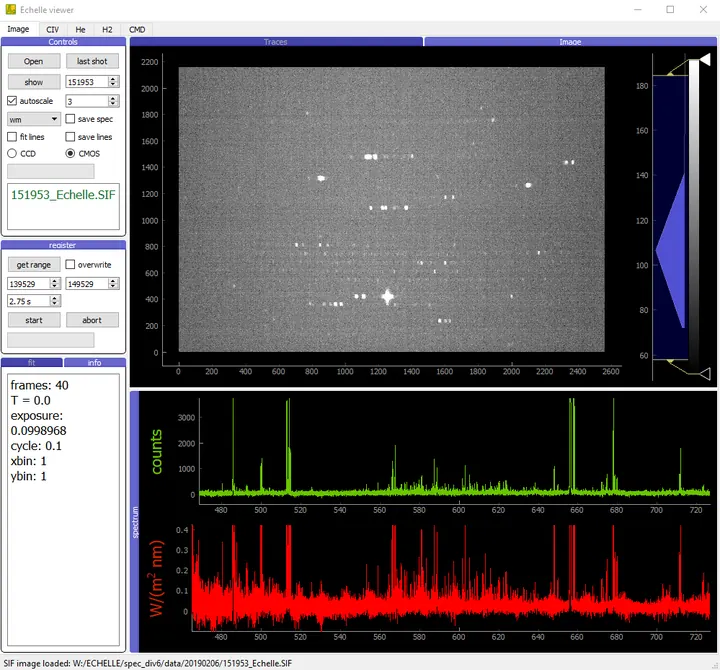Viewport: 720px width, 670px height.
Task: Select the CCD radio button
Action: click(x=12, y=153)
